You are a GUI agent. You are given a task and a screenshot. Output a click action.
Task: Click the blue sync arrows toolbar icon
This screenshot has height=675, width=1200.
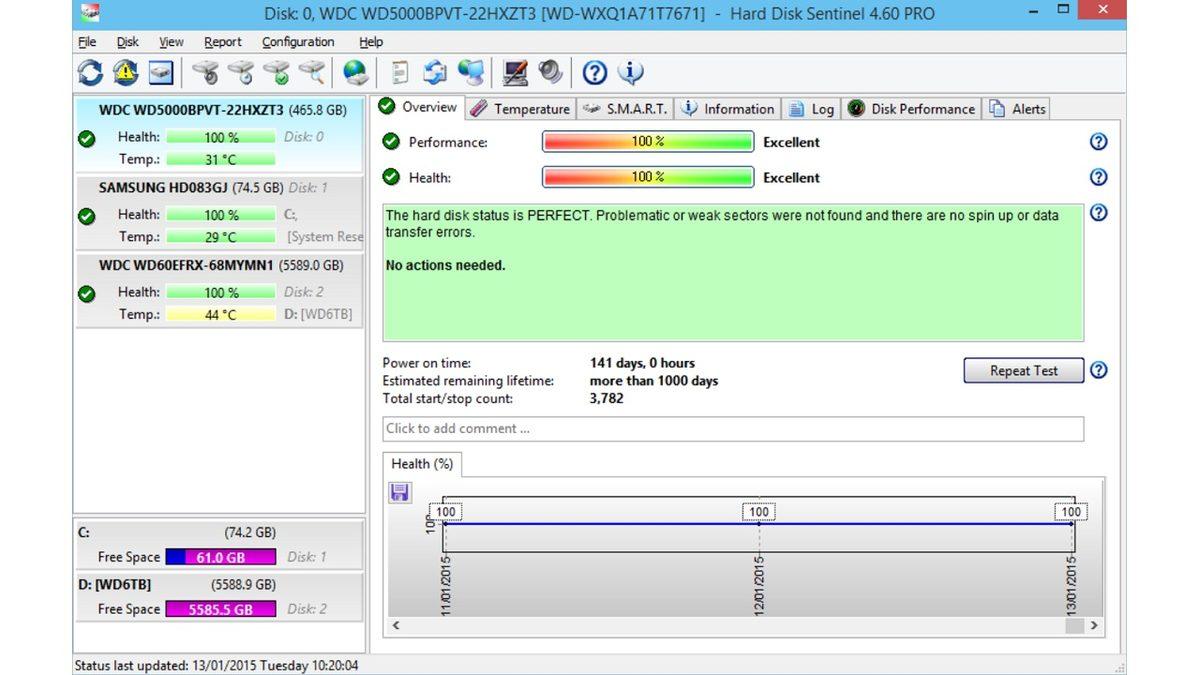pos(436,72)
